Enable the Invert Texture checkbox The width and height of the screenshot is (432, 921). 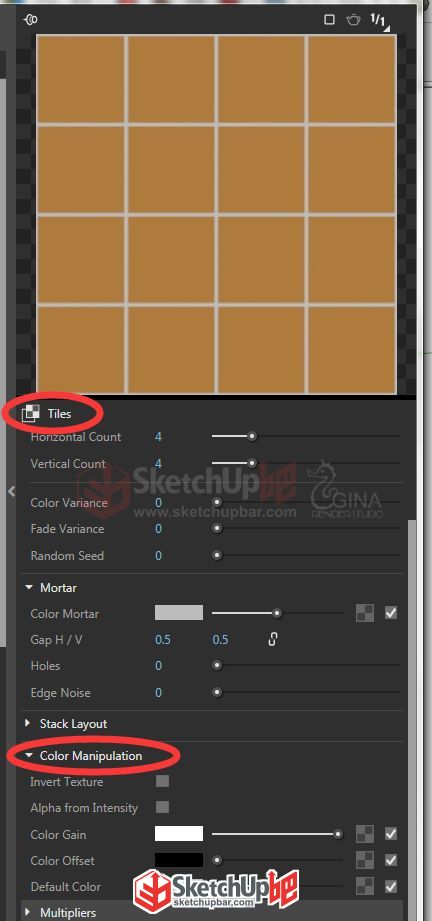point(162,781)
